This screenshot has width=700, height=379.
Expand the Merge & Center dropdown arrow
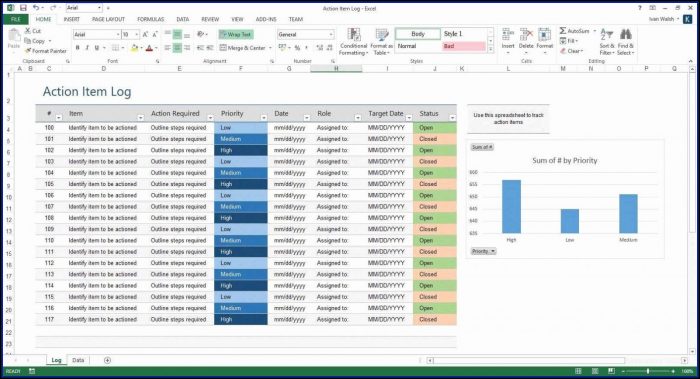pyautogui.click(x=271, y=48)
